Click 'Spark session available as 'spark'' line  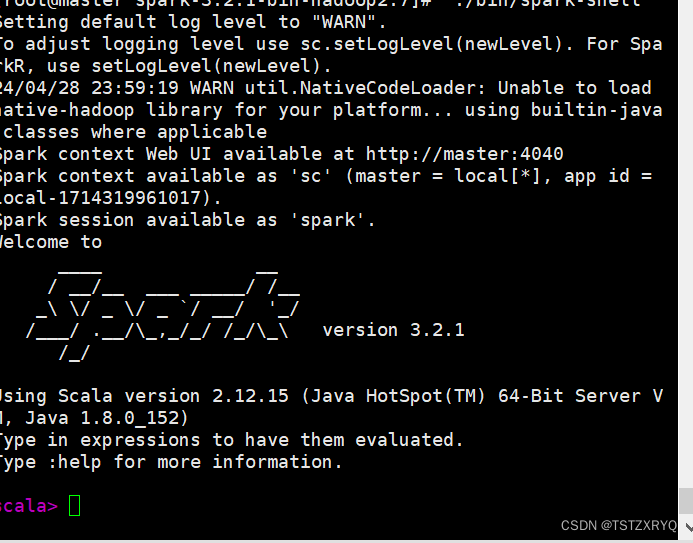187,220
